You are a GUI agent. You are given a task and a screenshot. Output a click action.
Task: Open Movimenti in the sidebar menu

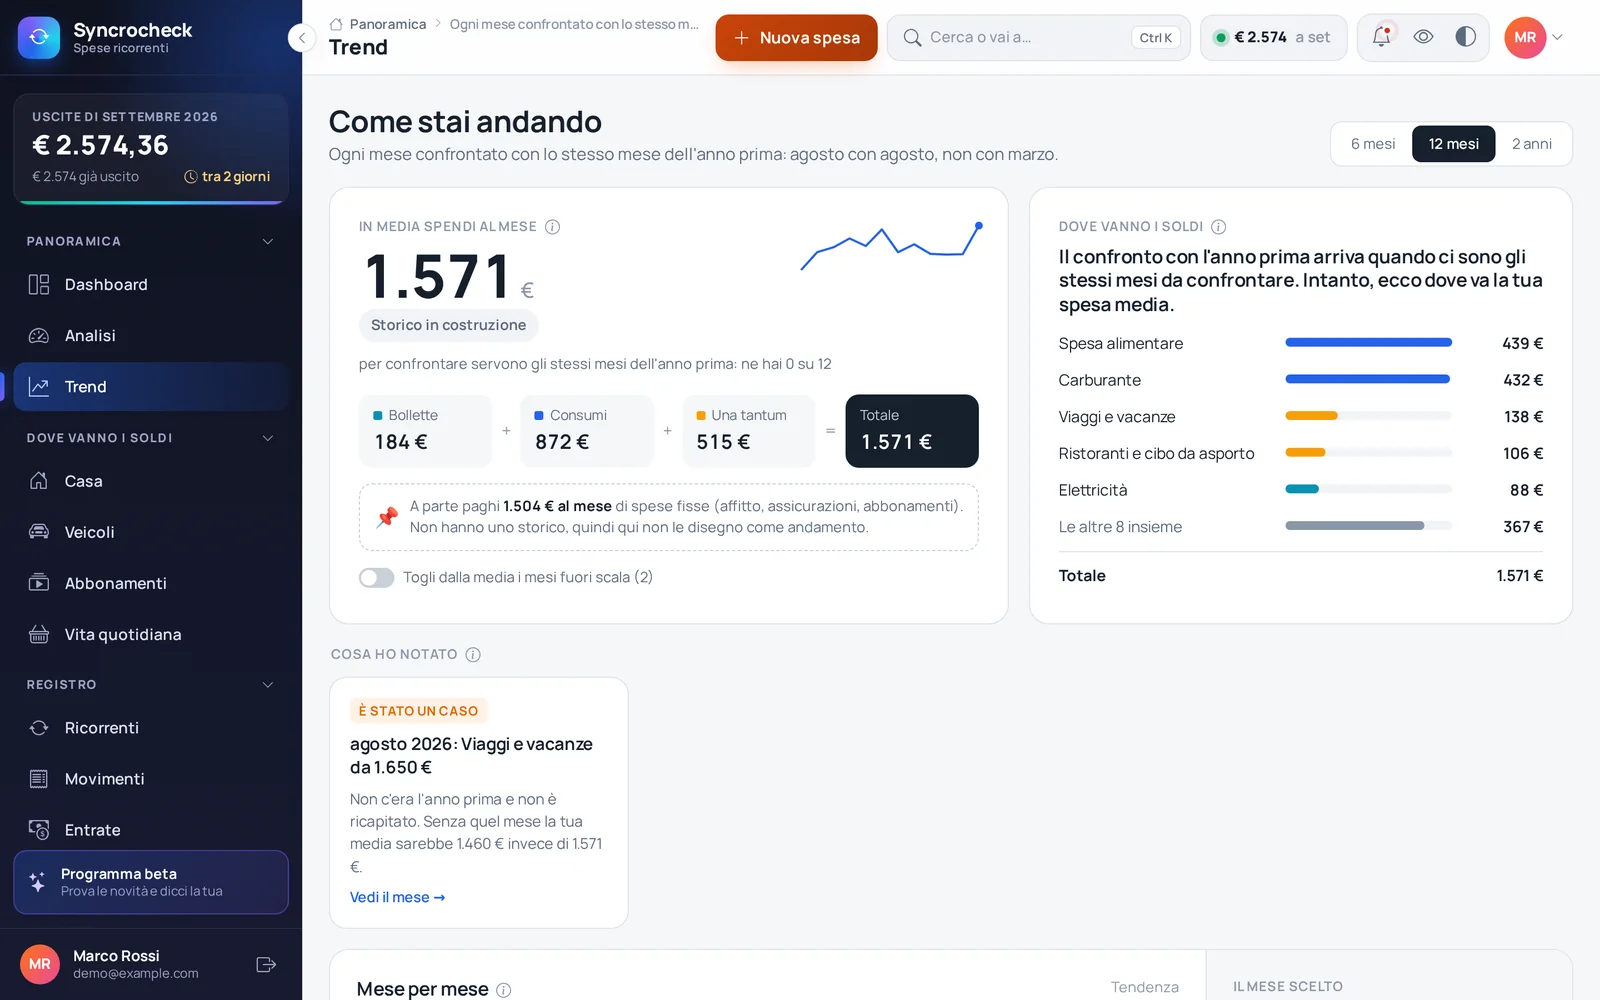pyautogui.click(x=151, y=779)
